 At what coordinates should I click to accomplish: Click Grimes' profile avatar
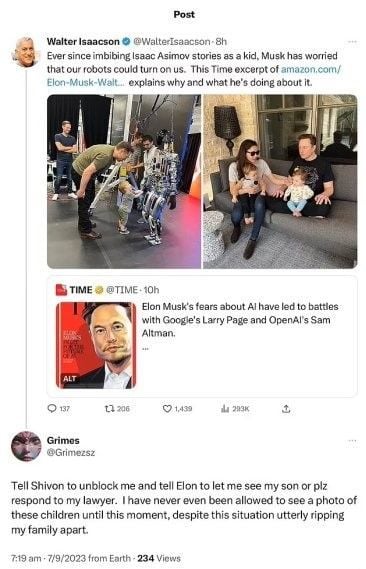coord(26,446)
